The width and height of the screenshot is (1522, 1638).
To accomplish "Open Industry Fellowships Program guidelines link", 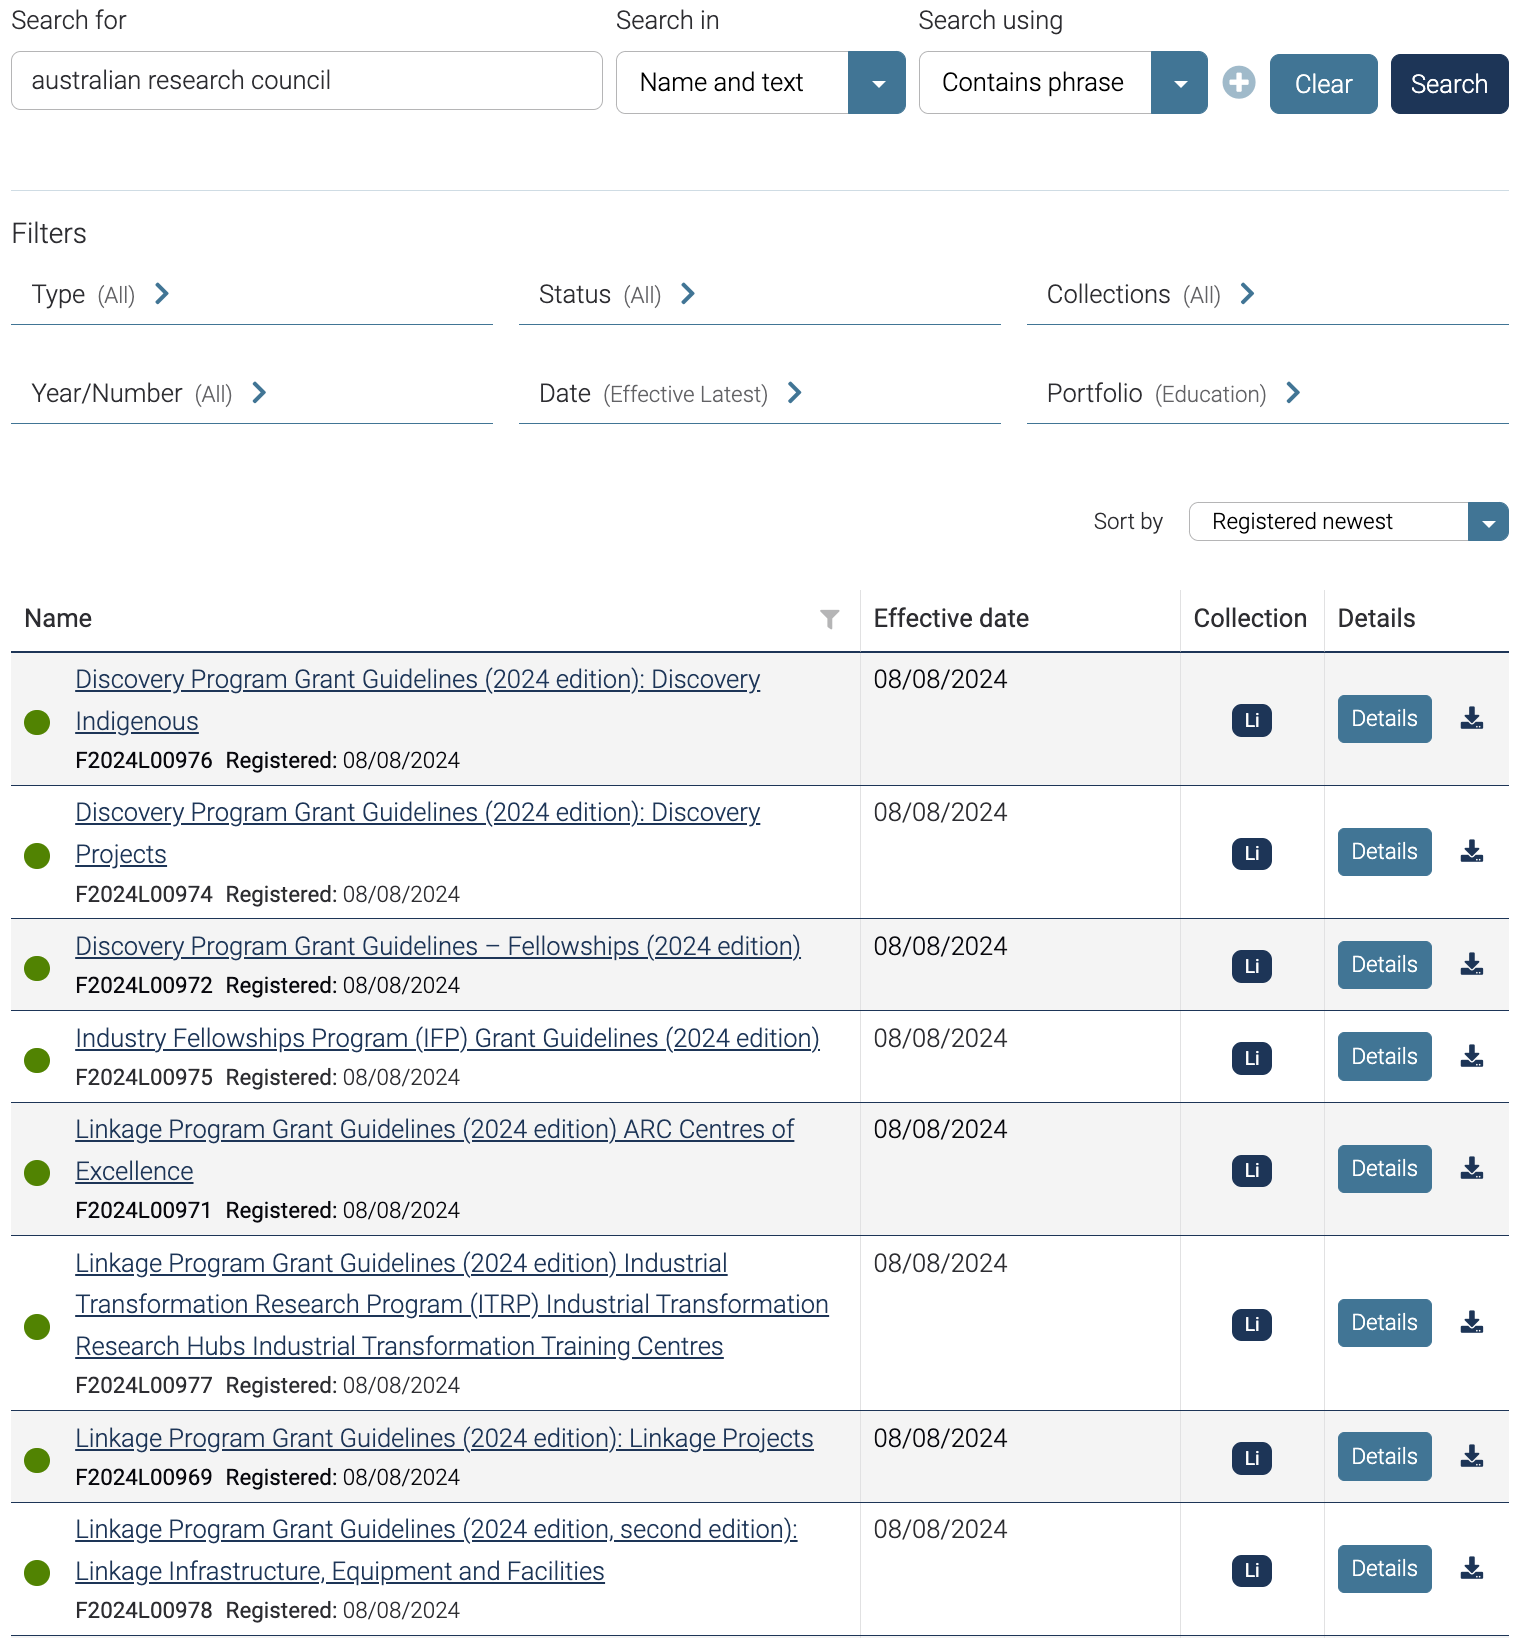I will pyautogui.click(x=447, y=1038).
